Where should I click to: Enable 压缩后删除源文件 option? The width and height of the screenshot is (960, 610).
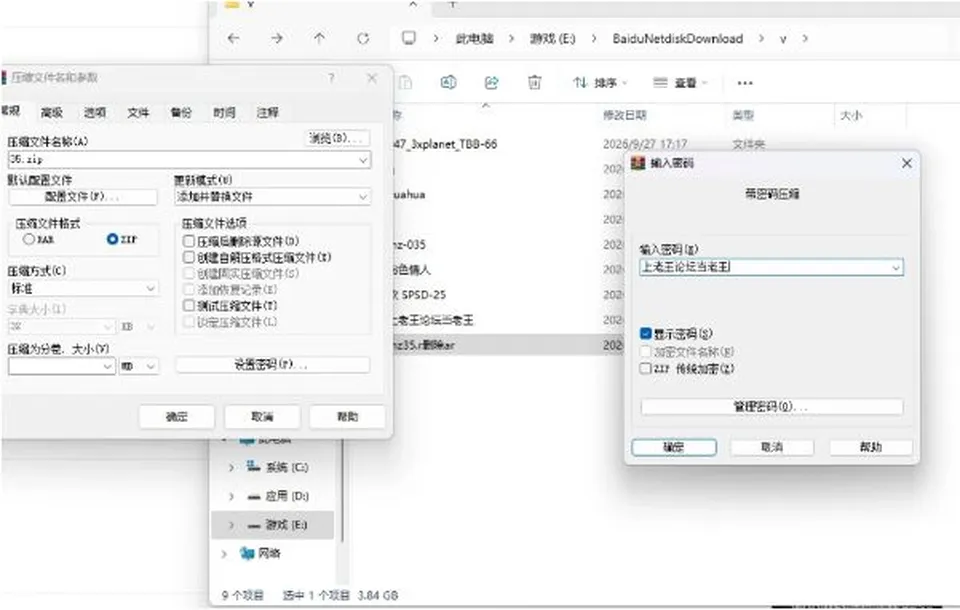pyautogui.click(x=189, y=241)
